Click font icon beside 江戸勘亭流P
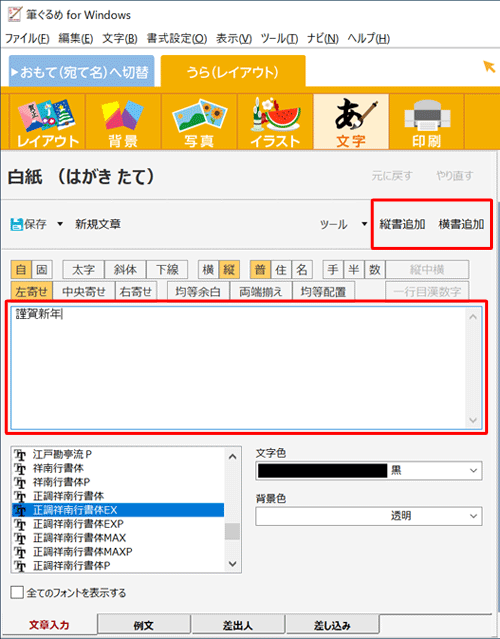Image resolution: width=500 pixels, height=639 pixels. [20, 454]
